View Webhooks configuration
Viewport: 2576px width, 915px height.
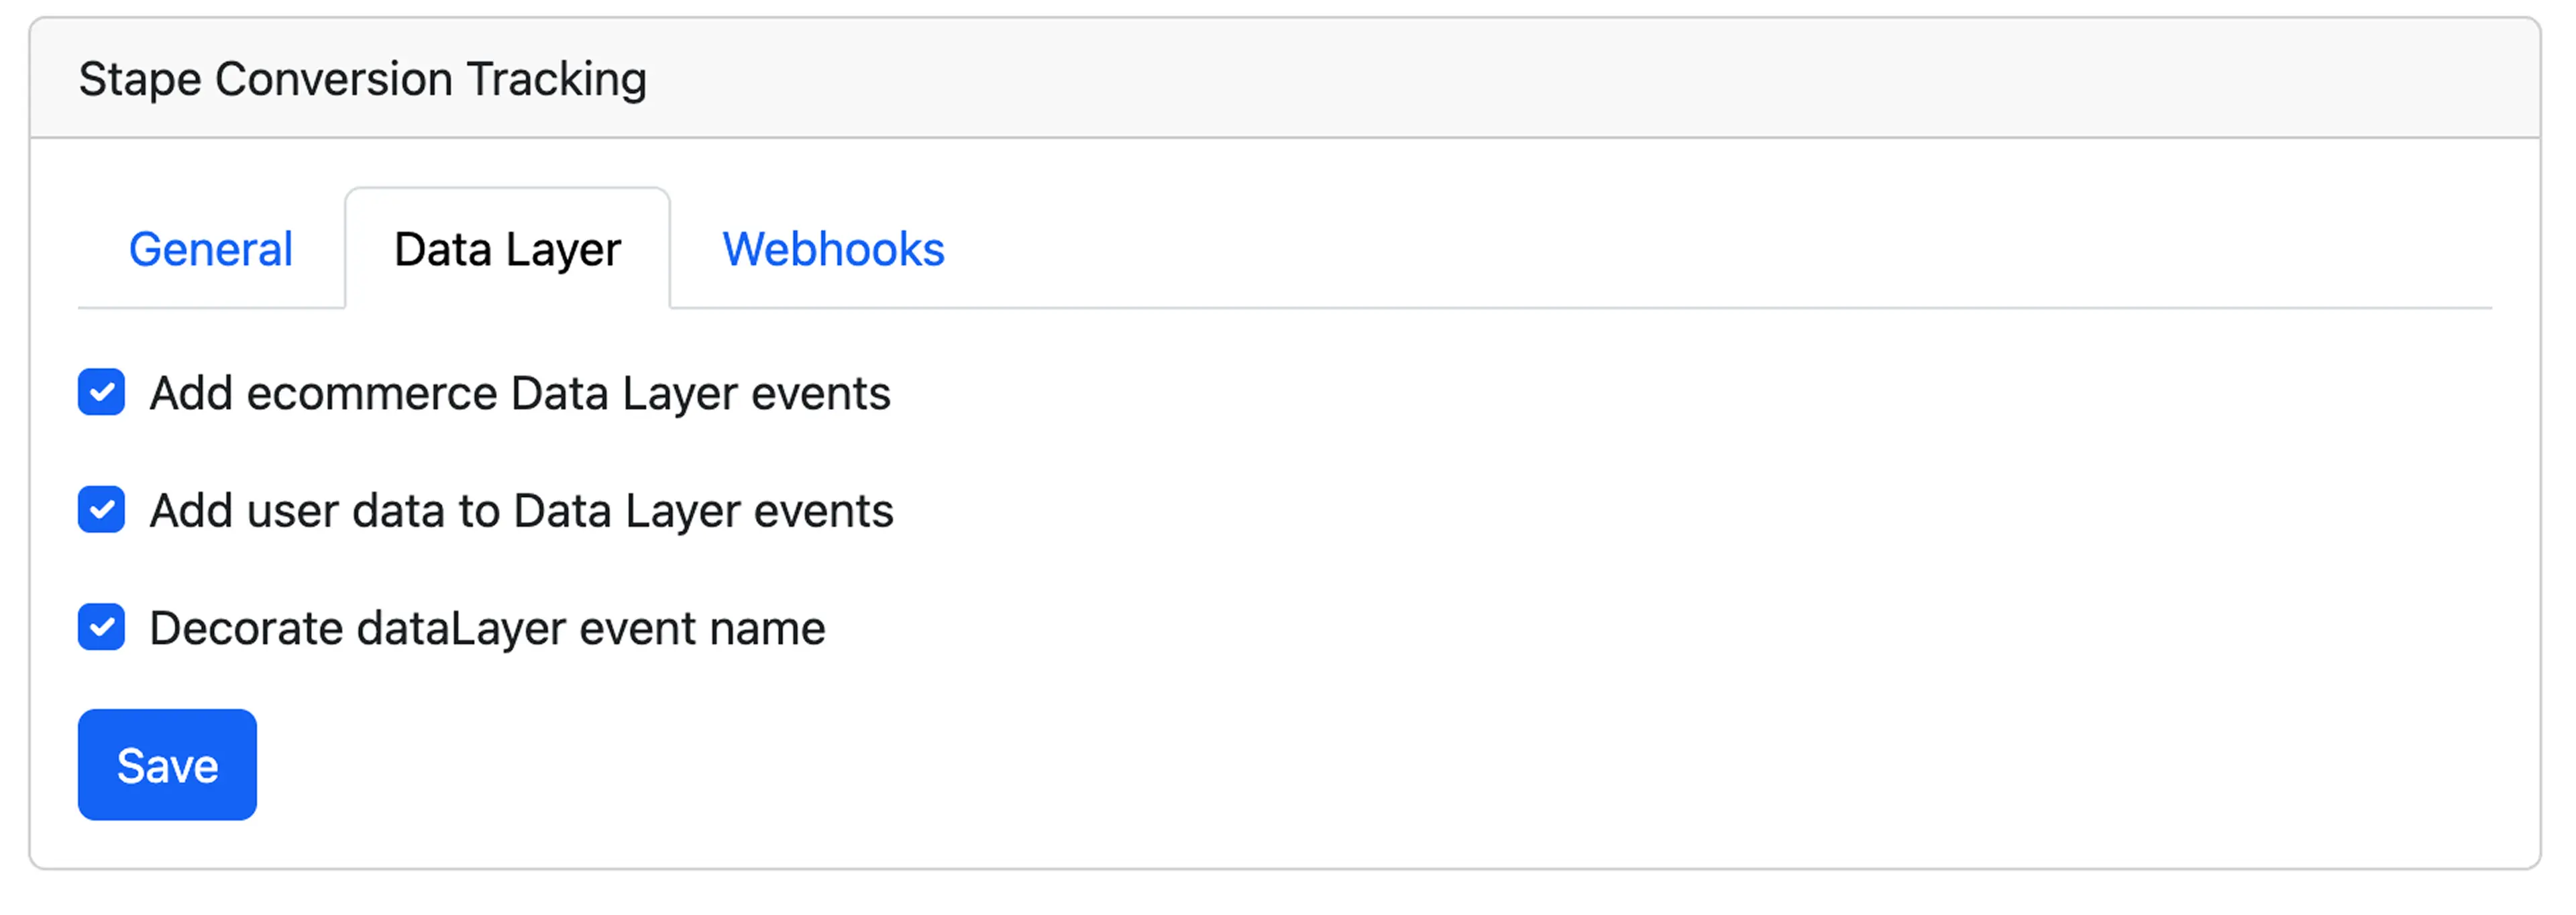point(833,249)
